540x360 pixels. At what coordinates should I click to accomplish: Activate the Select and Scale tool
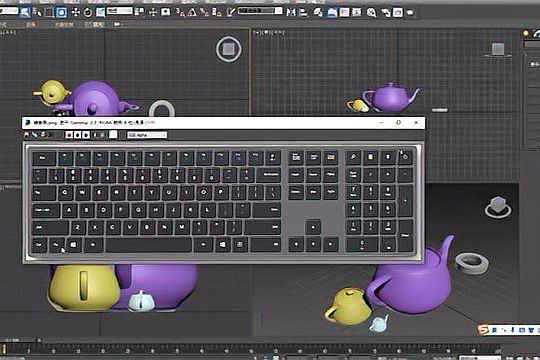tap(100, 13)
